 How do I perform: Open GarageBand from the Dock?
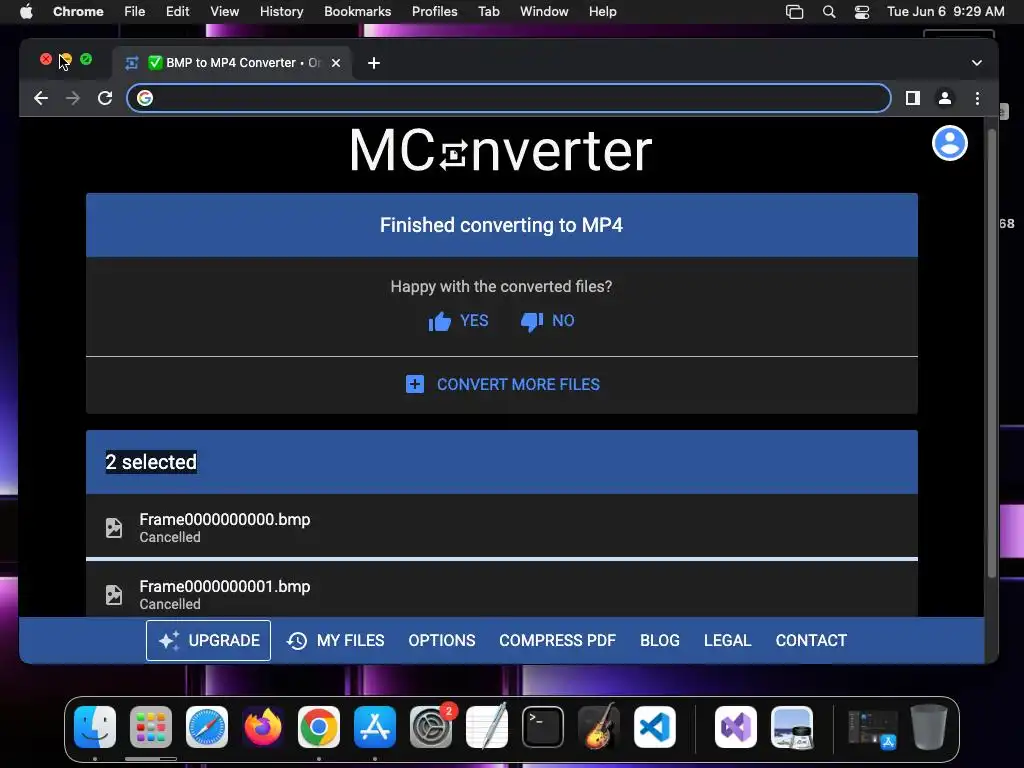pyautogui.click(x=599, y=727)
